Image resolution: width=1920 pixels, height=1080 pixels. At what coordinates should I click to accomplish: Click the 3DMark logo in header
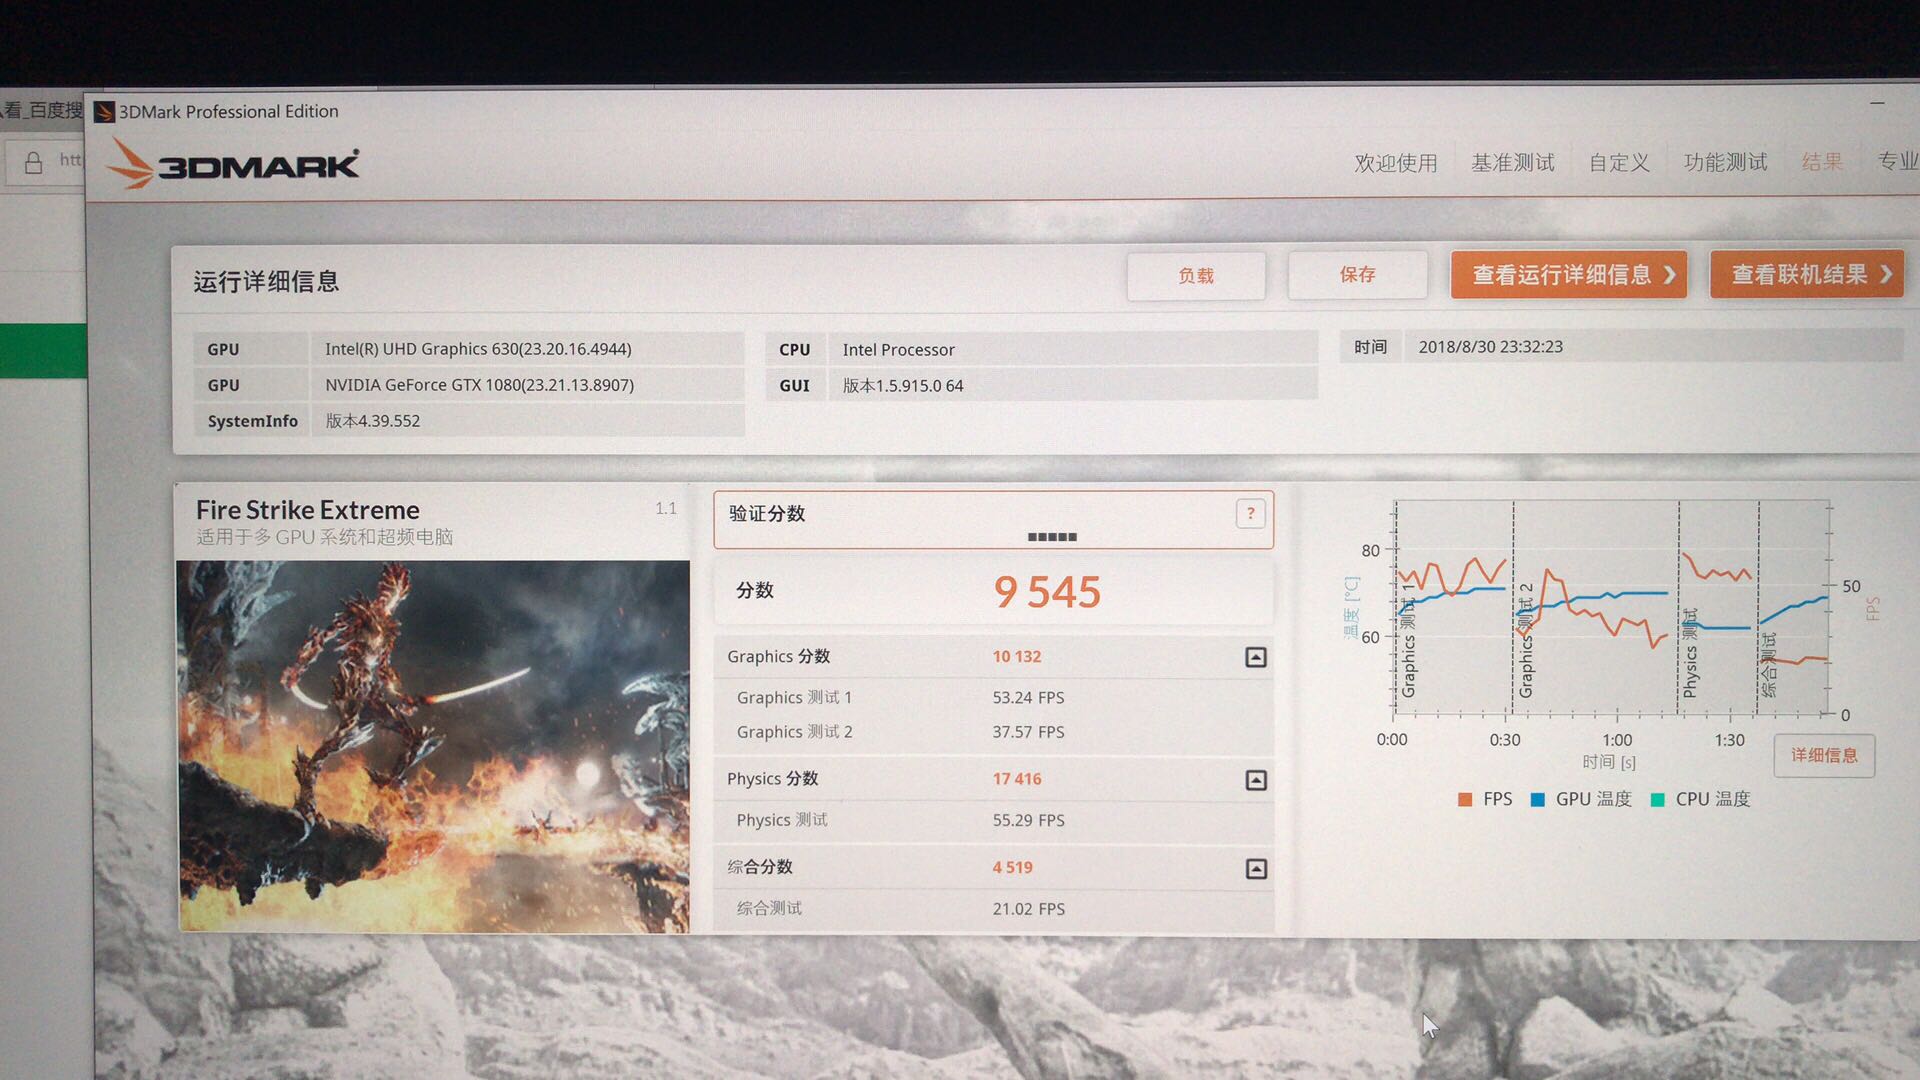pyautogui.click(x=234, y=164)
